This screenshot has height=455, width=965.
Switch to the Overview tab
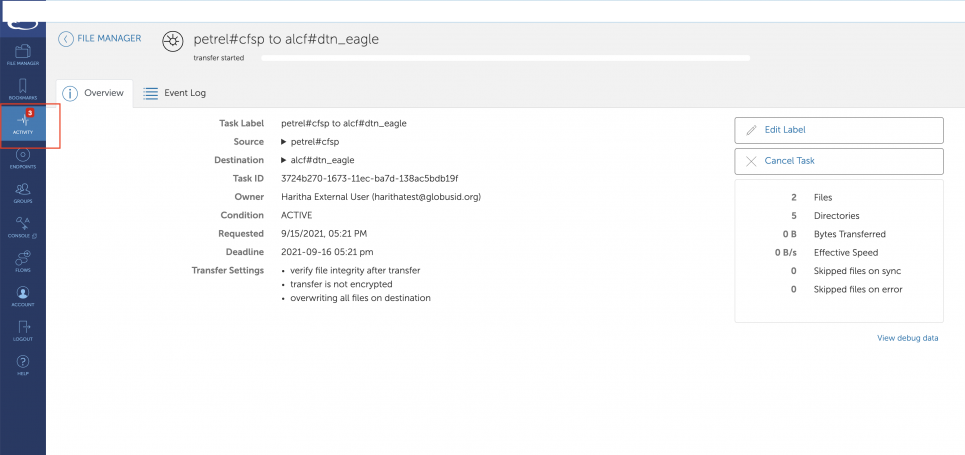pyautogui.click(x=93, y=93)
